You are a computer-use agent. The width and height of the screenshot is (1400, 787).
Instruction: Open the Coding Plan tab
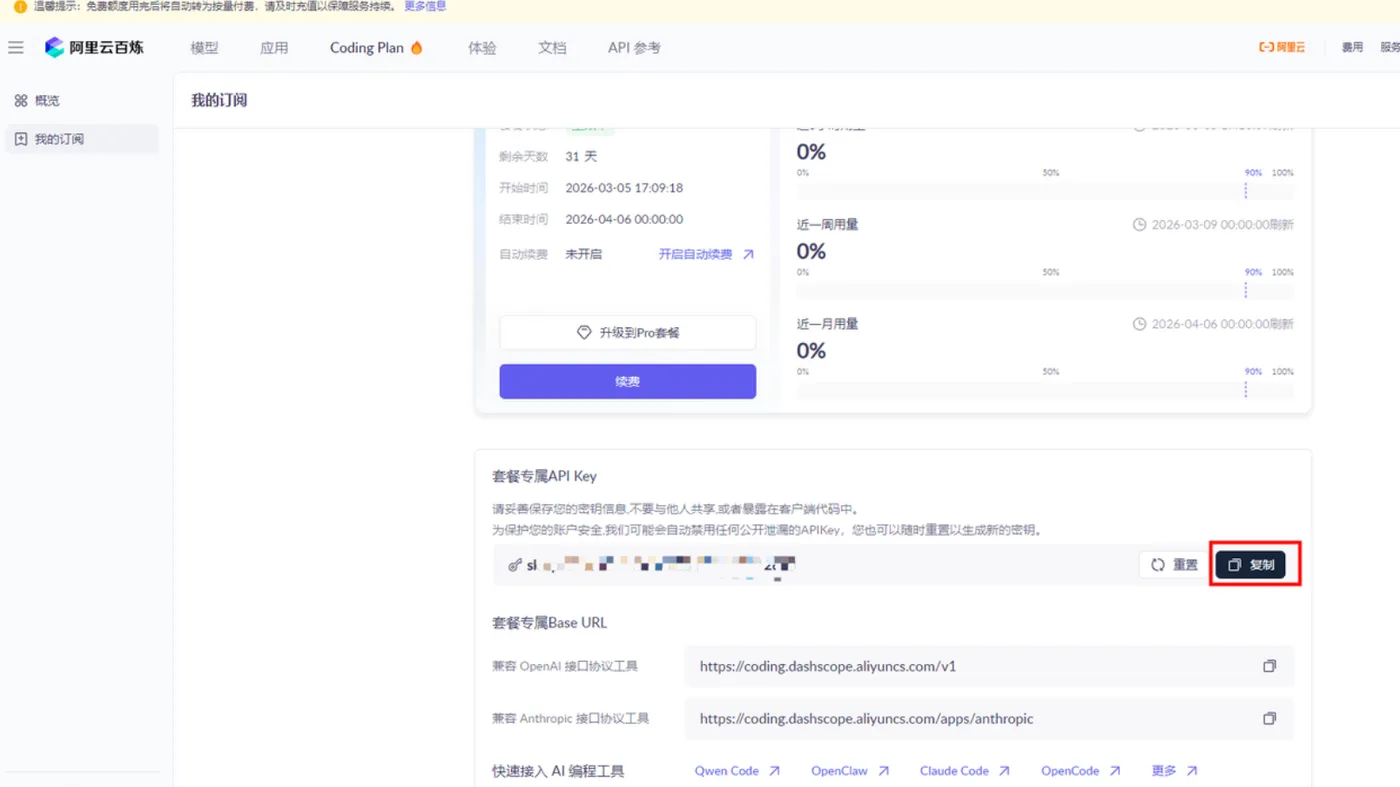(377, 48)
